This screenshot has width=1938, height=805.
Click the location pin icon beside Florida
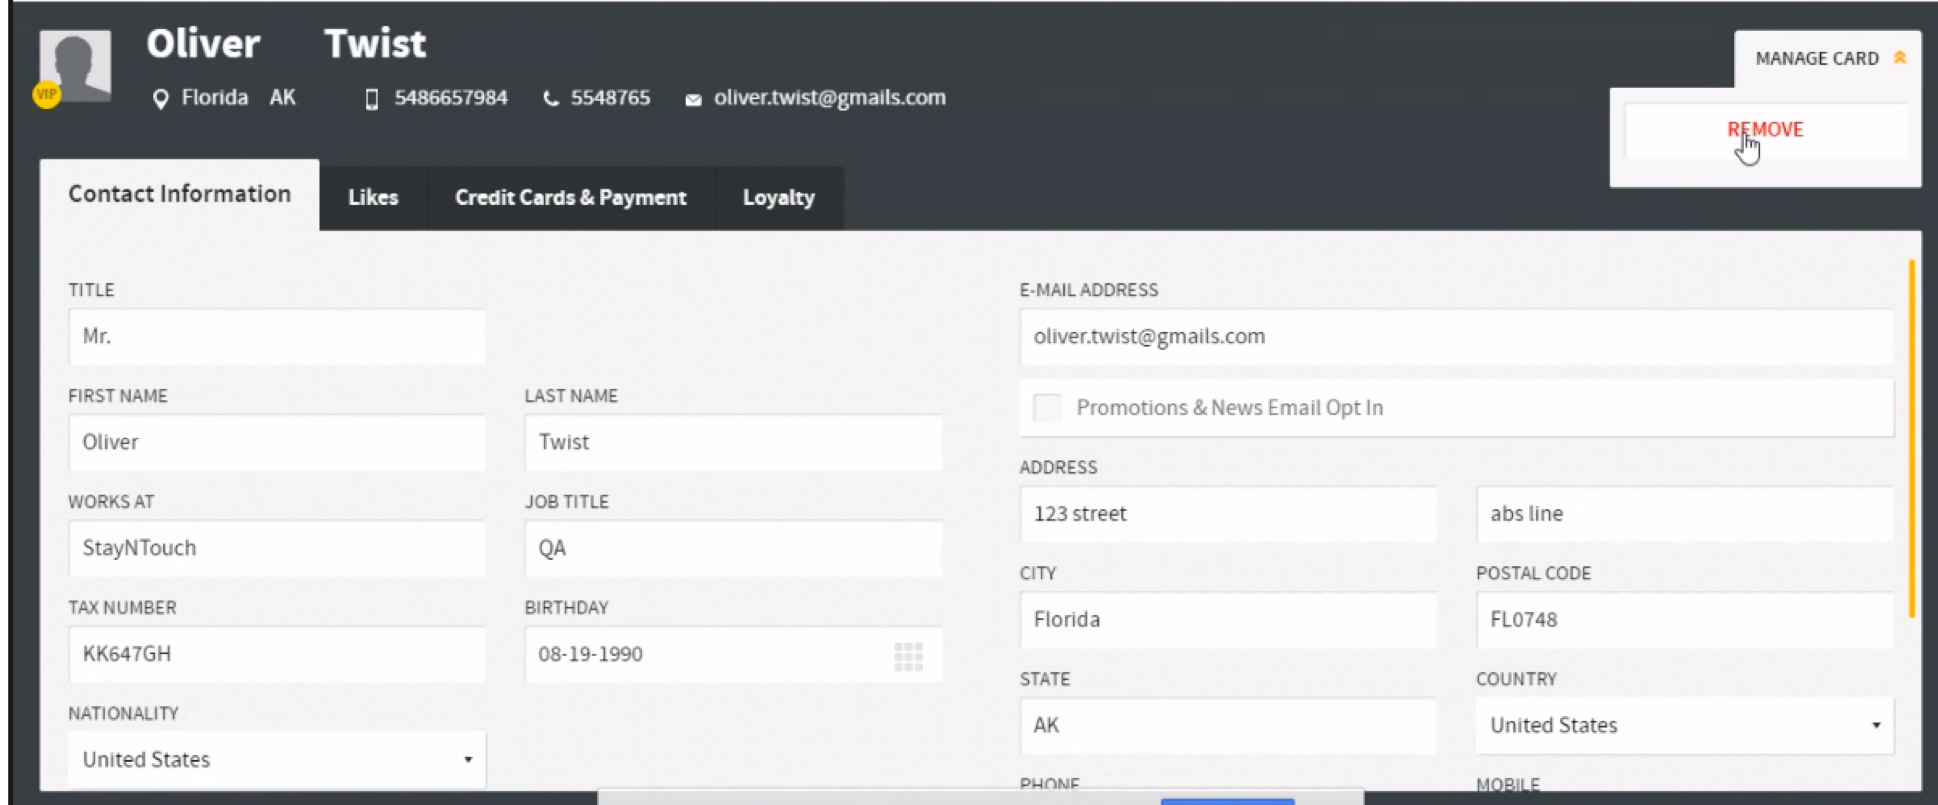coord(160,98)
